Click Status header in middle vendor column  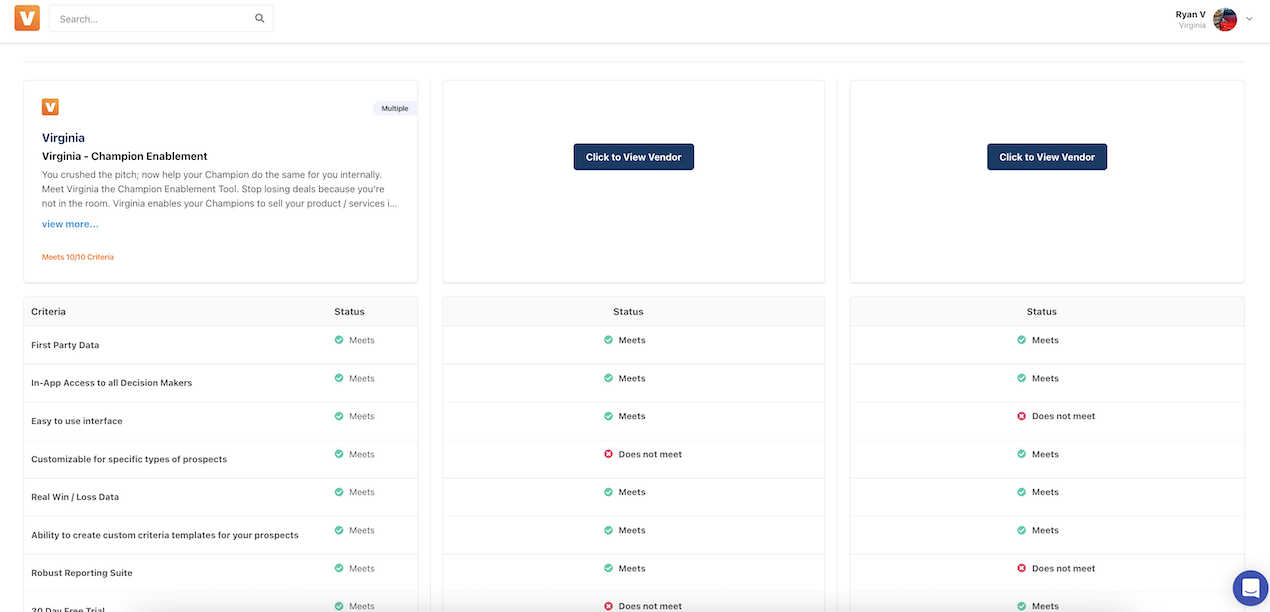click(x=628, y=312)
